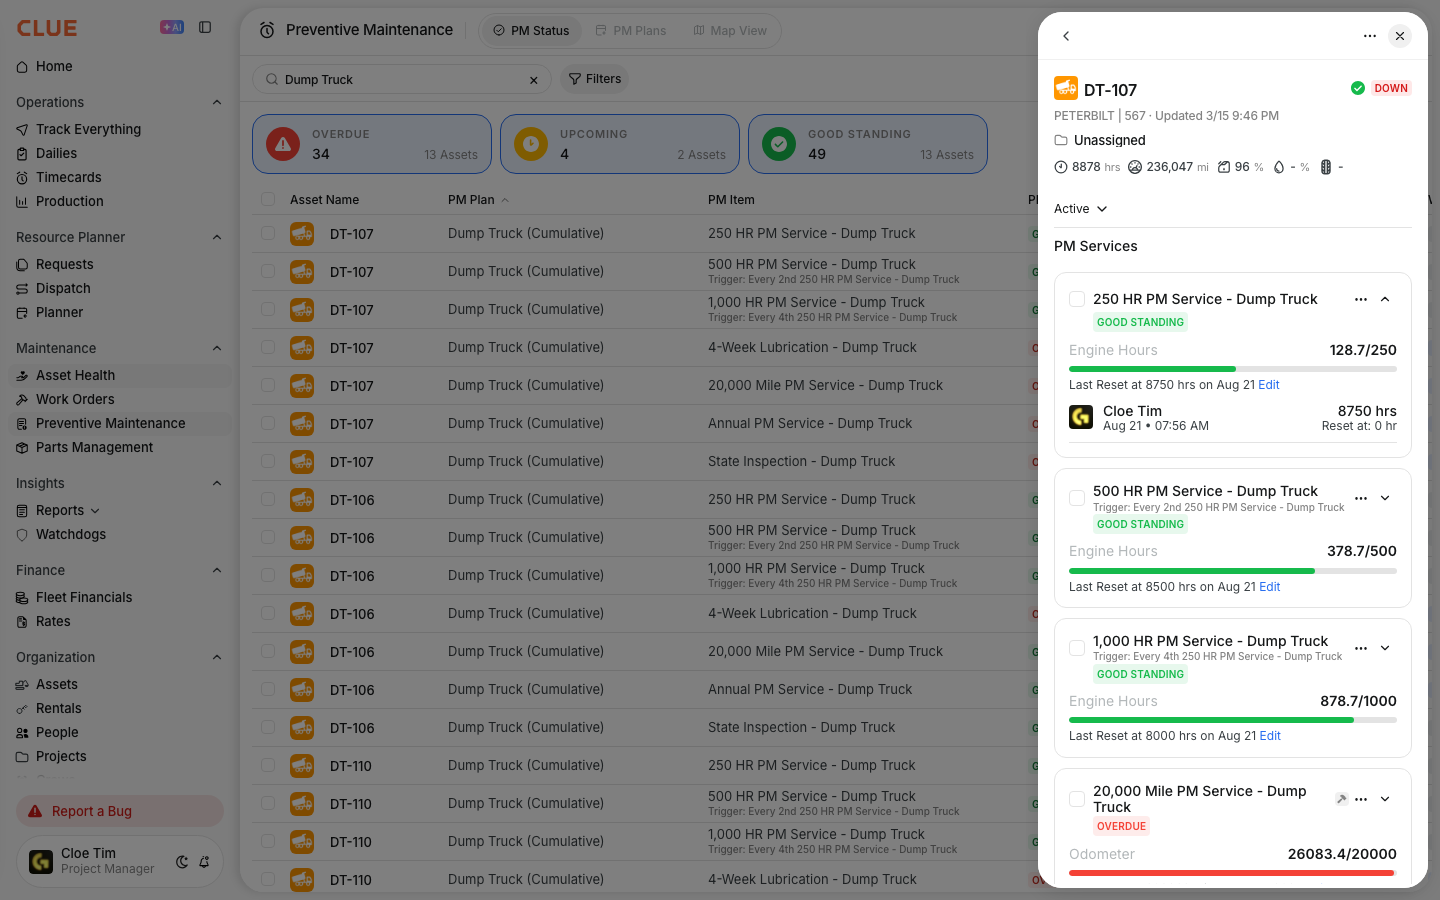The height and width of the screenshot is (900, 1440).
Task: Switch to the PM Status tab
Action: (x=530, y=31)
